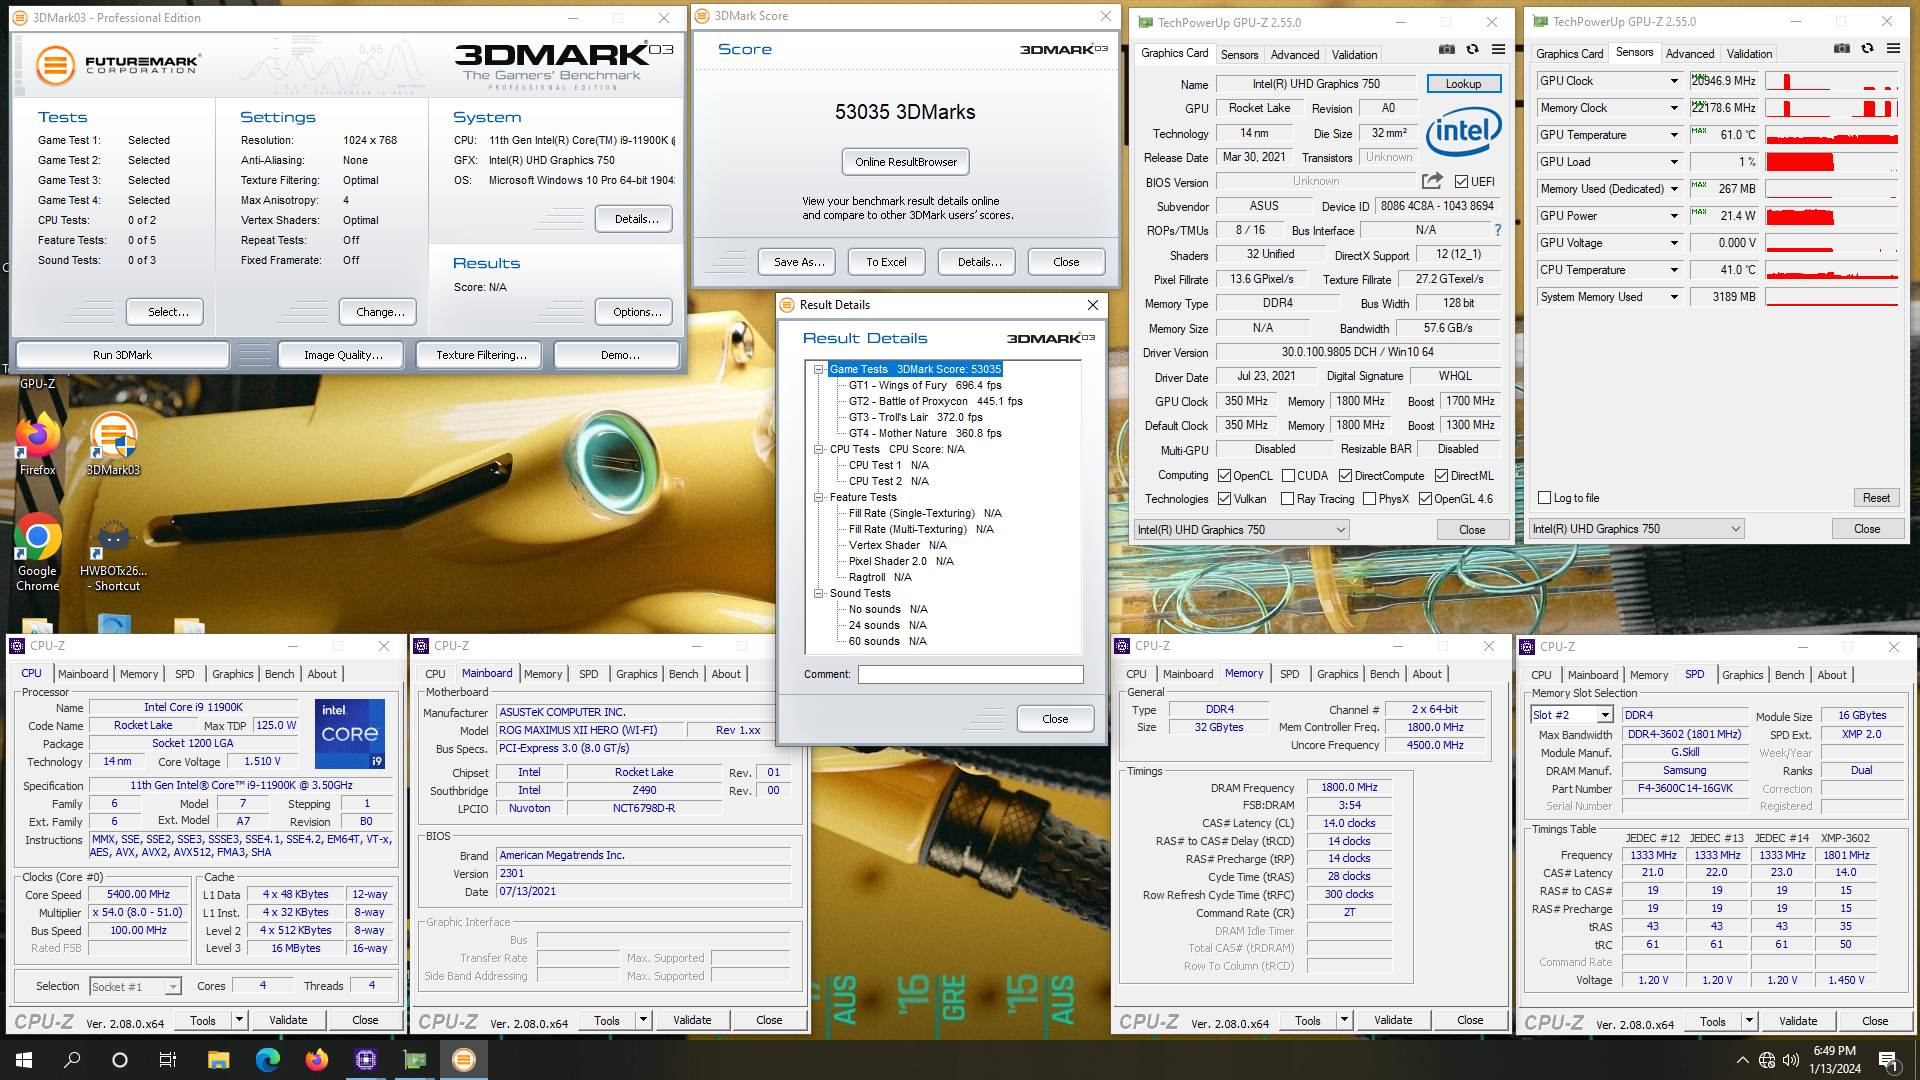
Task: Open Slot #2 dropdown in CPU-Z SPD
Action: (x=1604, y=715)
